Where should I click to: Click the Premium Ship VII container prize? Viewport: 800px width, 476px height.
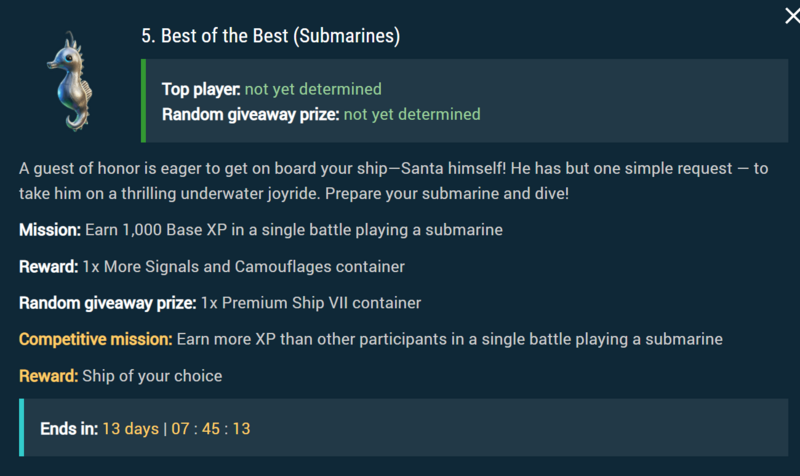[x=311, y=303]
